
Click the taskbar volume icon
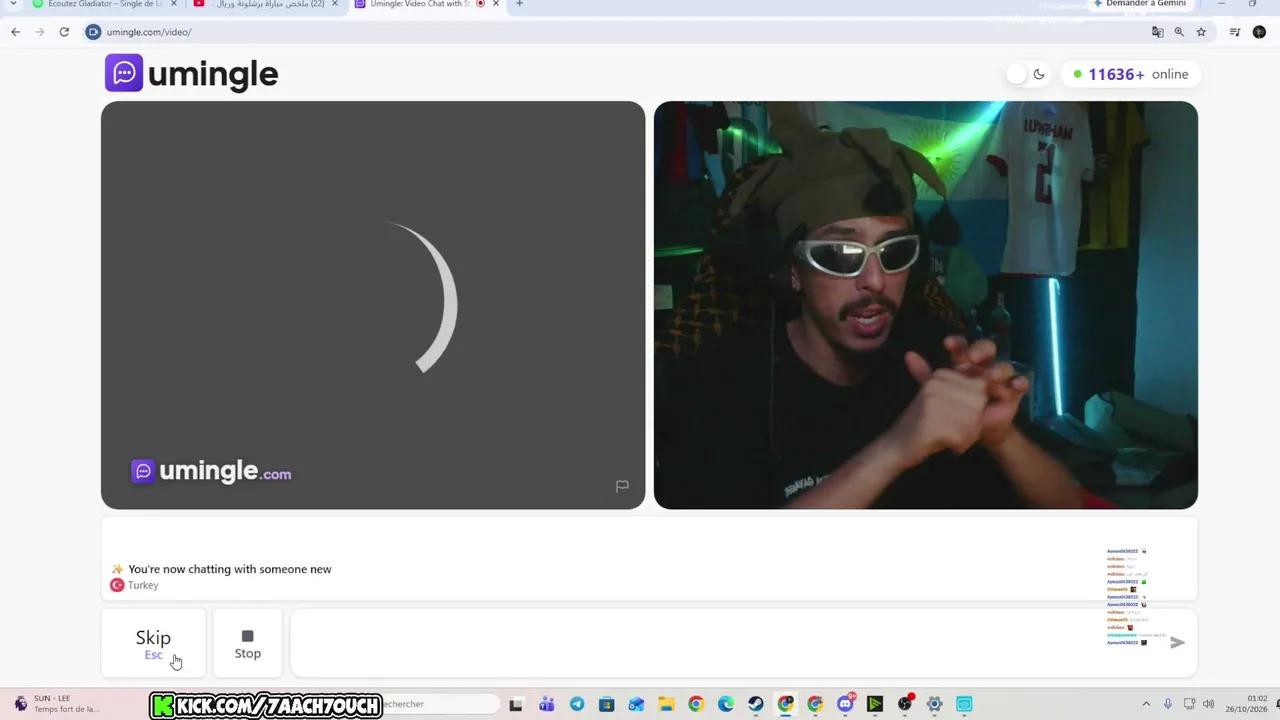tap(1209, 704)
